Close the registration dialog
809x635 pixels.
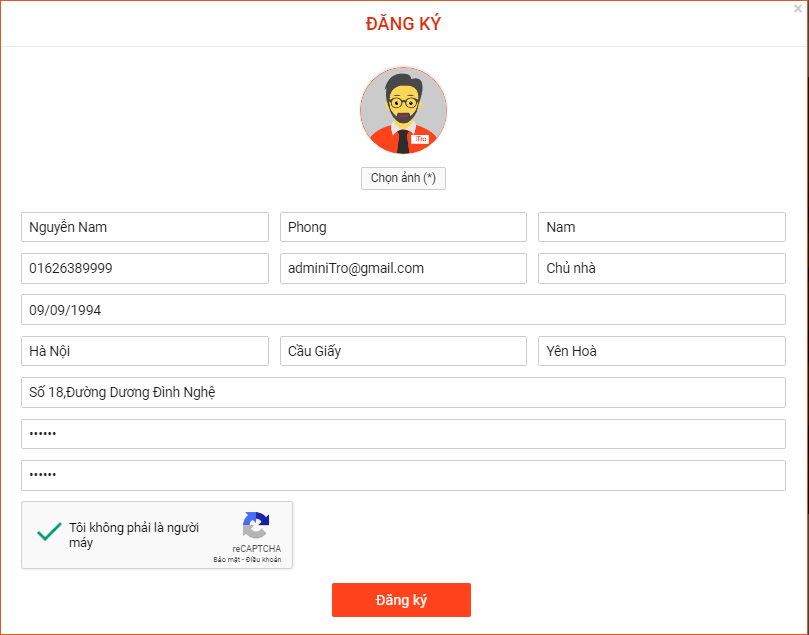pos(797,8)
